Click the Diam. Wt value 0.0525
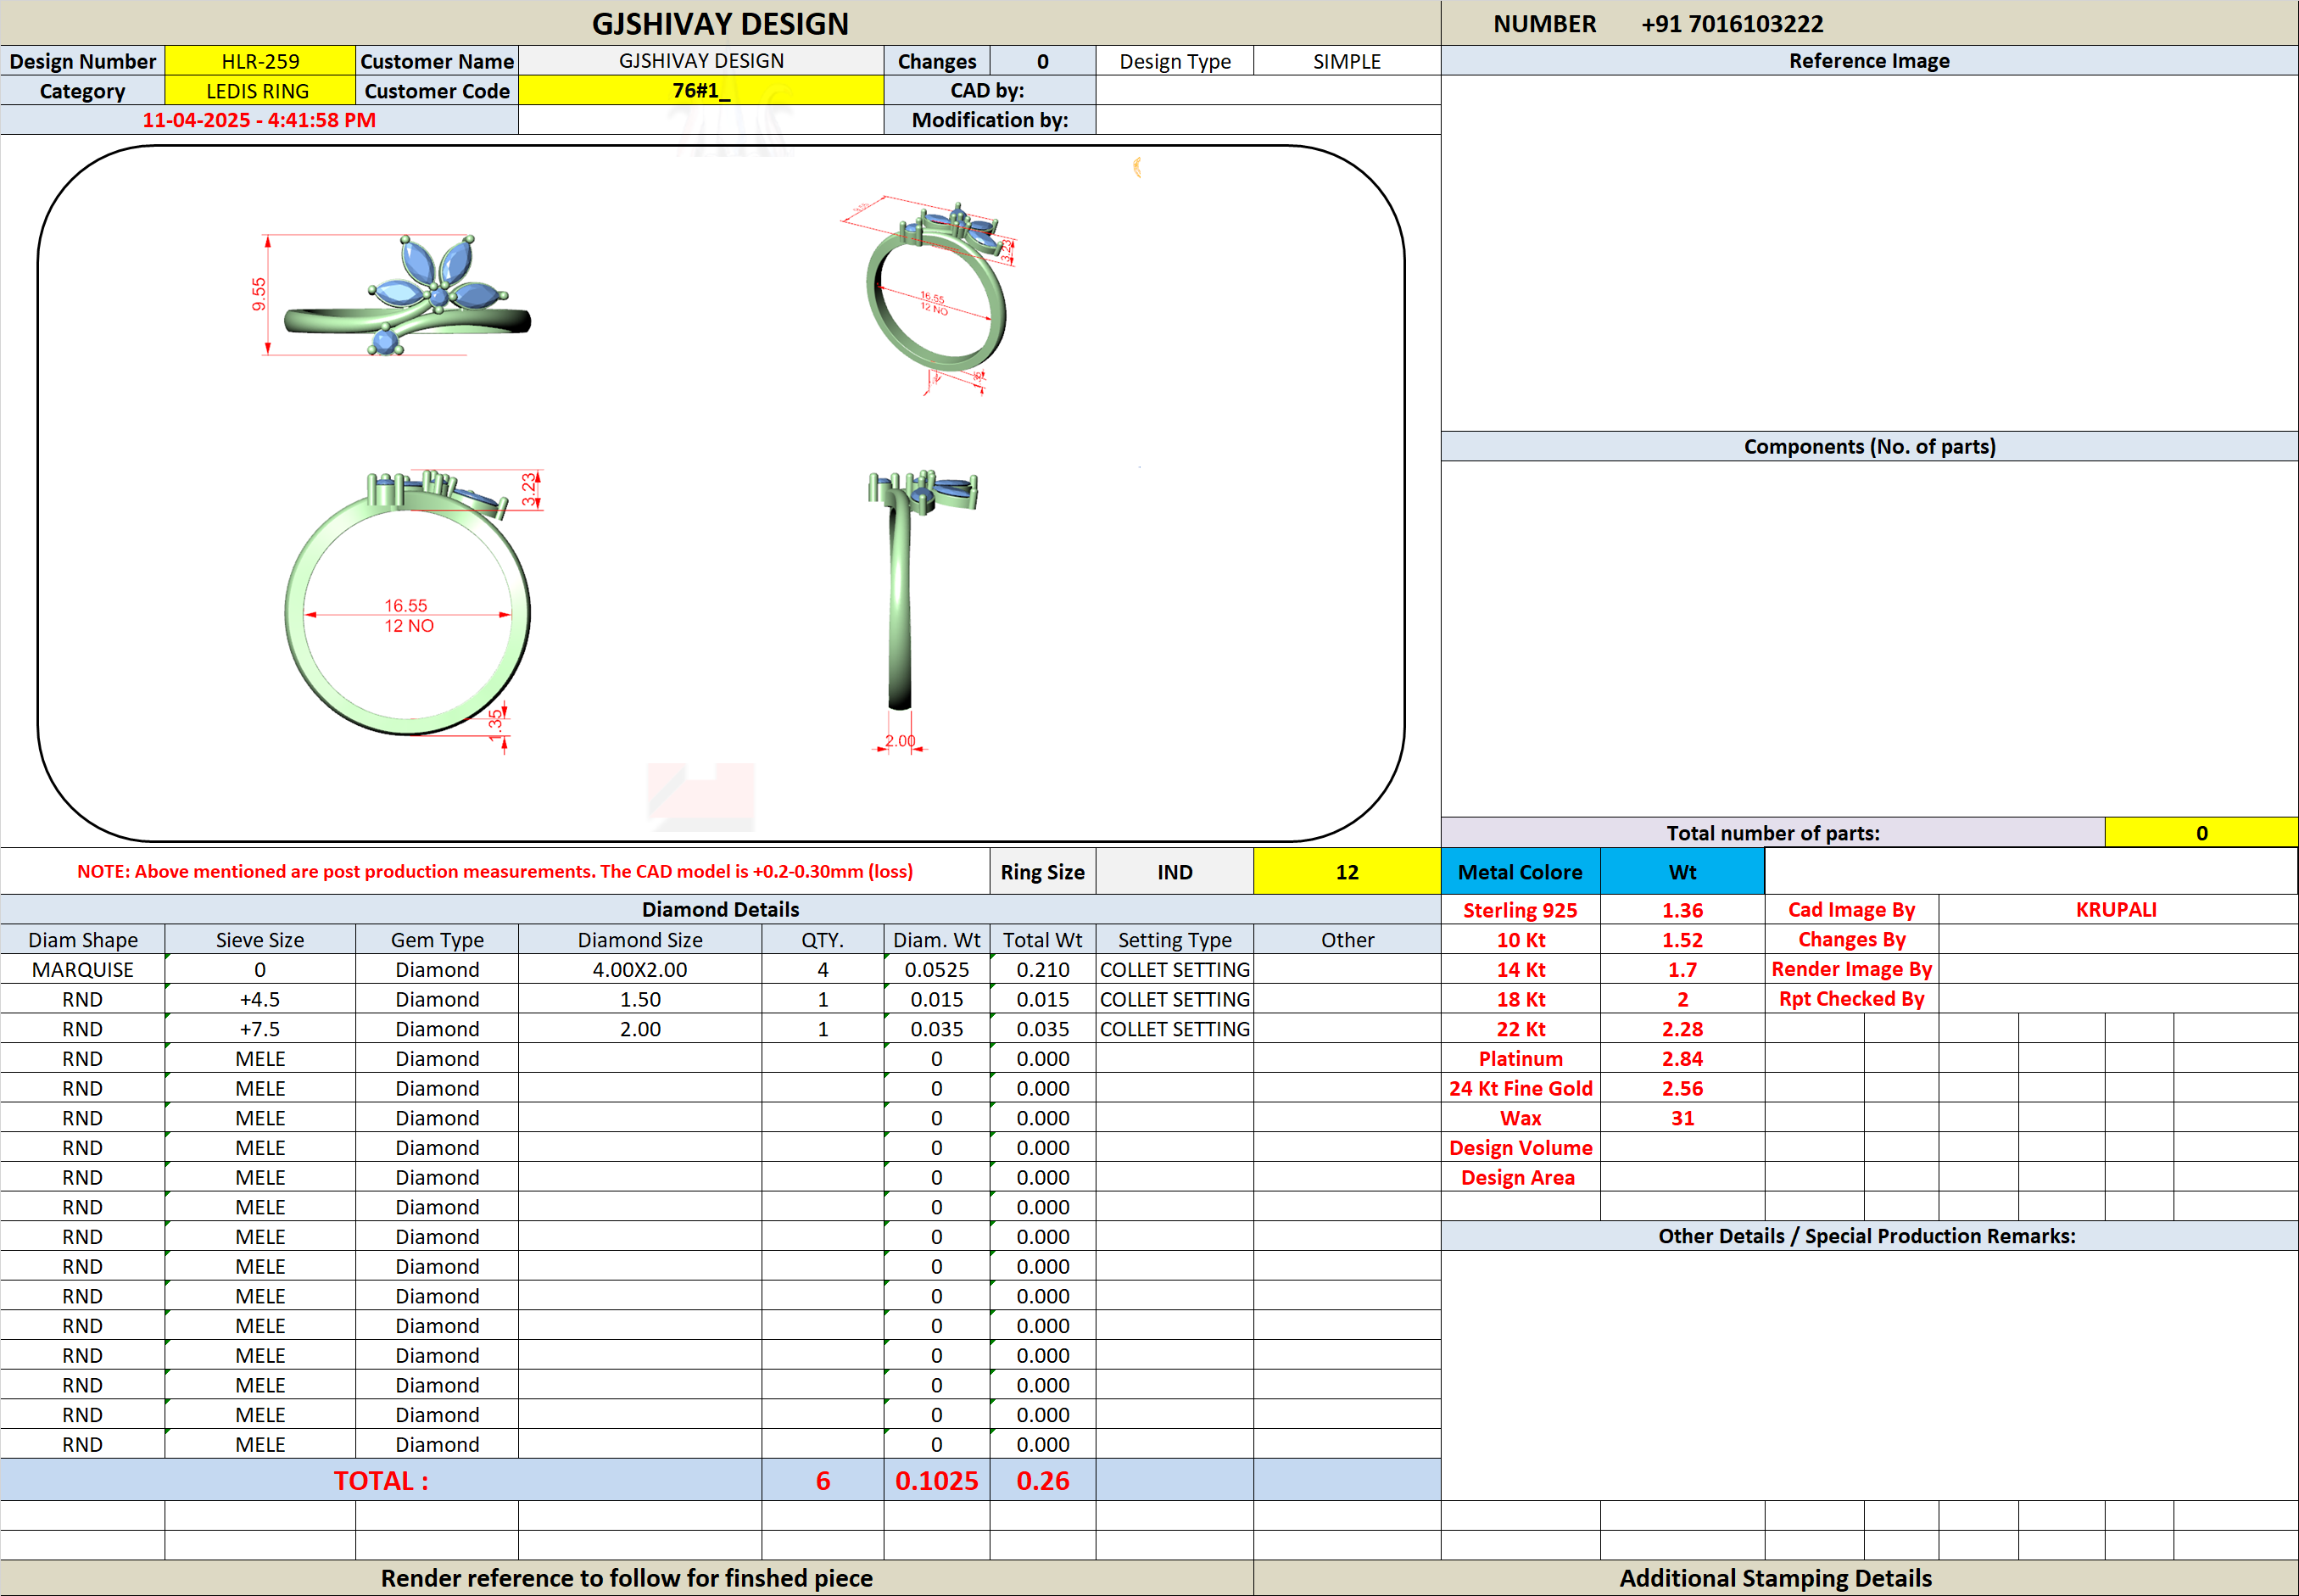Image resolution: width=2299 pixels, height=1596 pixels. coord(937,970)
